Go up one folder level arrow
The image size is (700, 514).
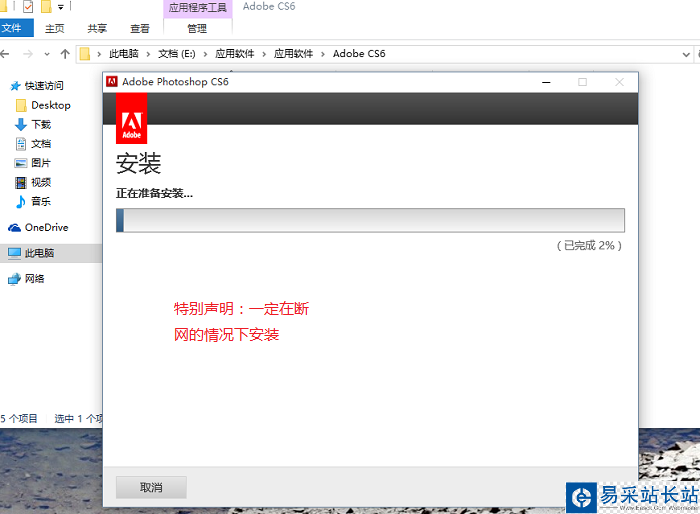point(65,54)
